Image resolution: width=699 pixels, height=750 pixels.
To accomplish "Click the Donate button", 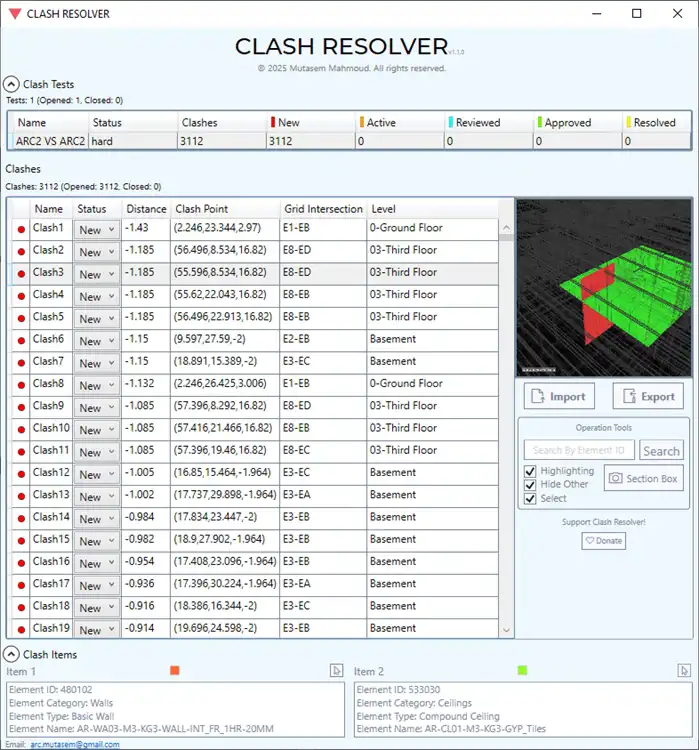I will coord(603,540).
